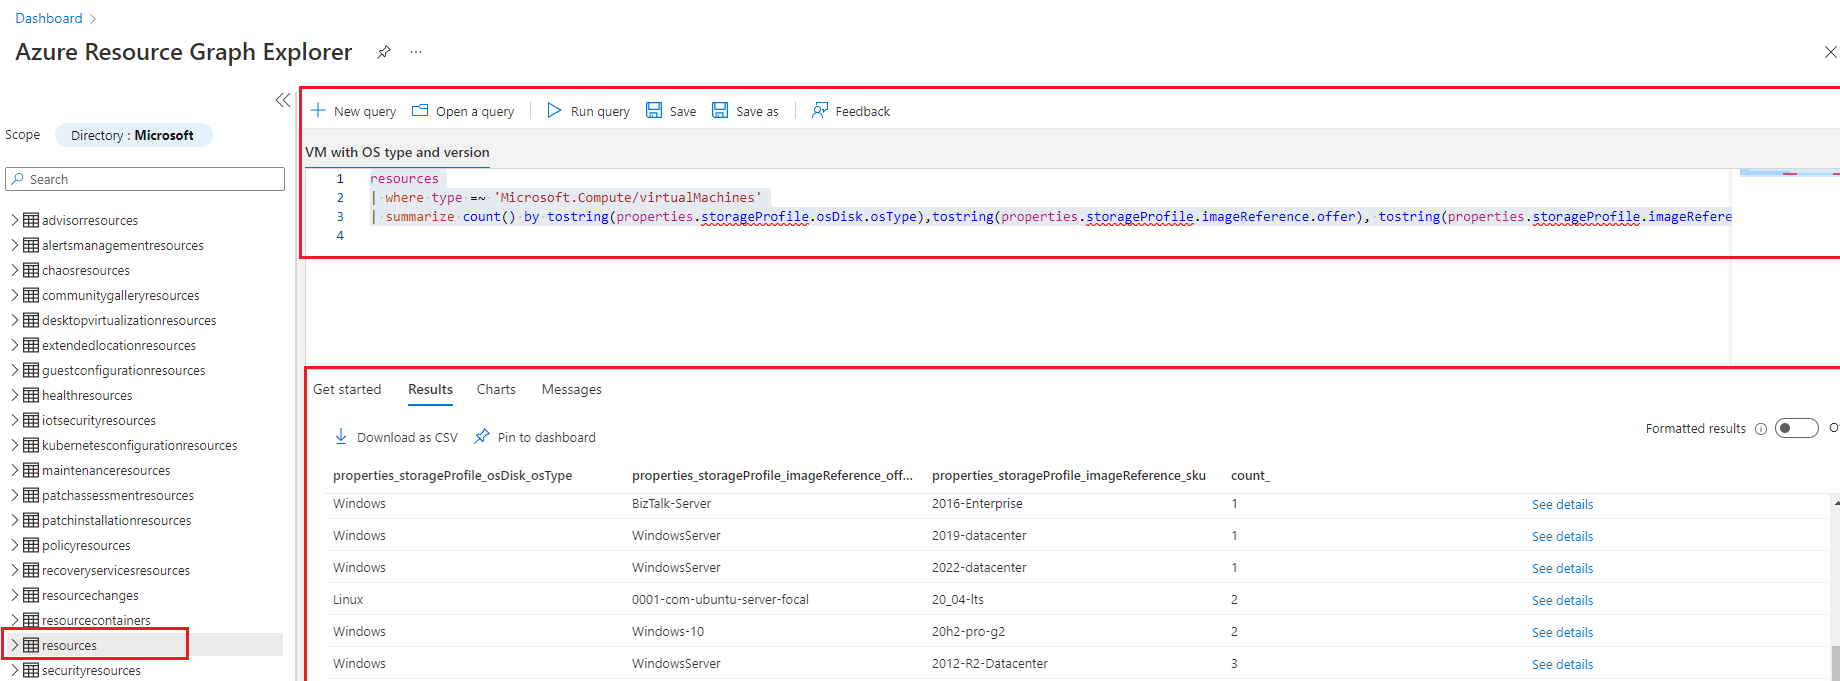Open See details for Linux ubuntu row
This screenshot has height=681, width=1840.
point(1562,600)
